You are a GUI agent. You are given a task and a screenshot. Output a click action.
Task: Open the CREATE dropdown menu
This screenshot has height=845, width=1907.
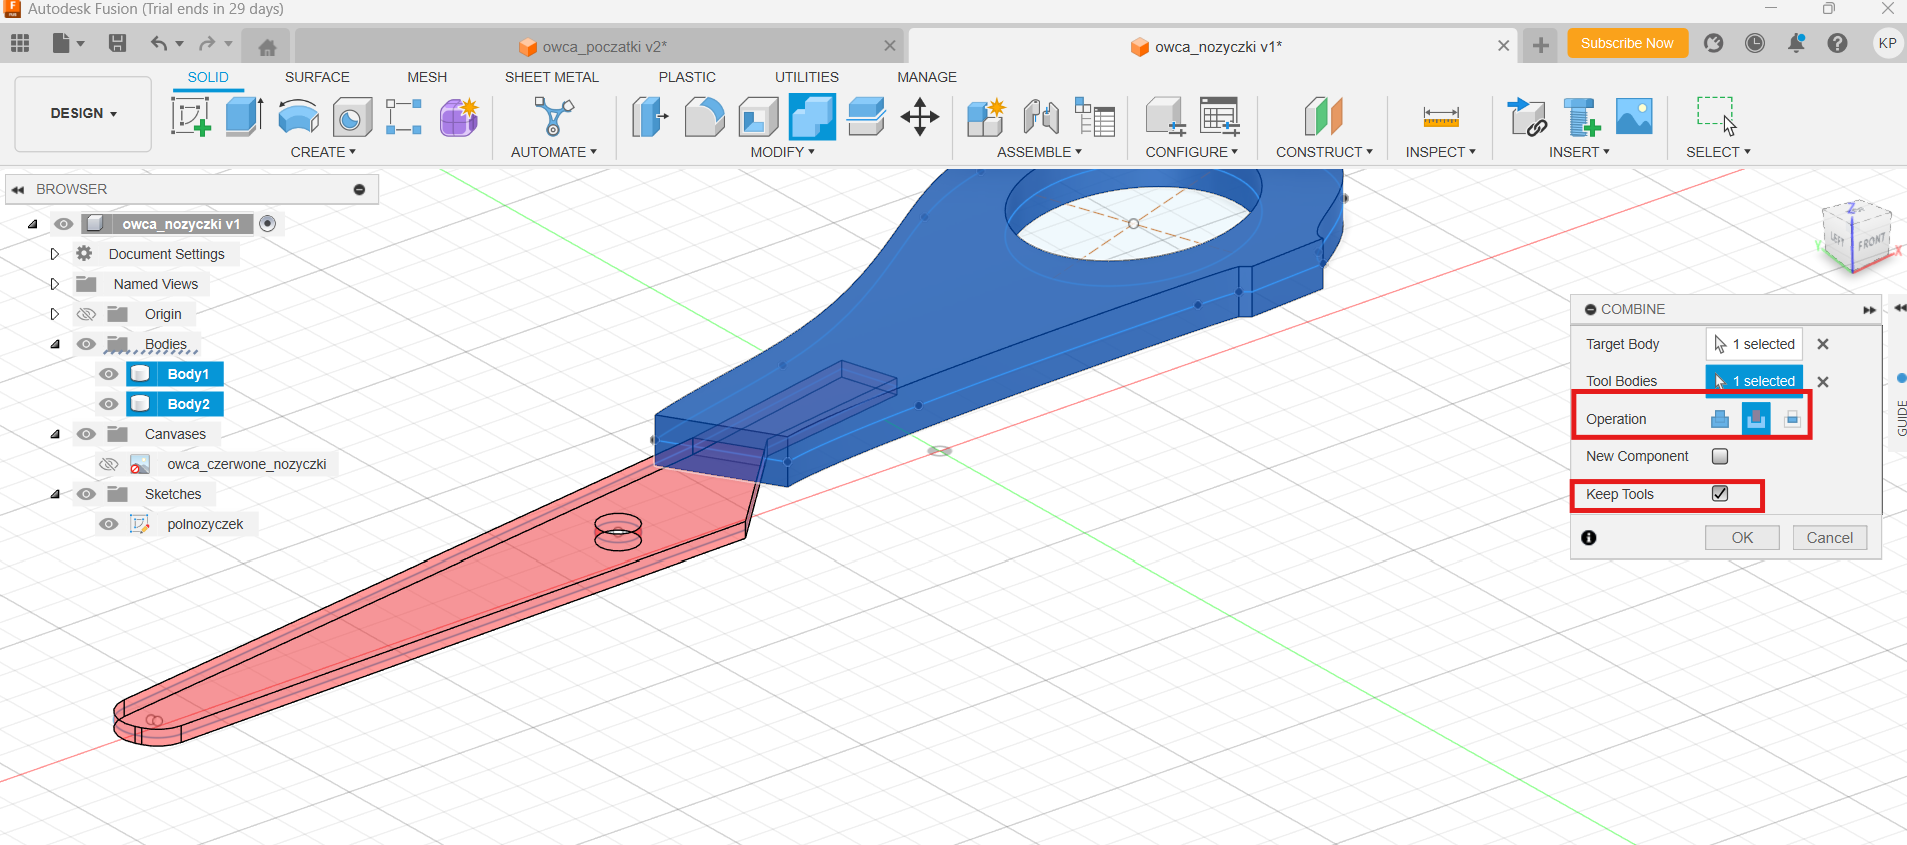(x=323, y=152)
